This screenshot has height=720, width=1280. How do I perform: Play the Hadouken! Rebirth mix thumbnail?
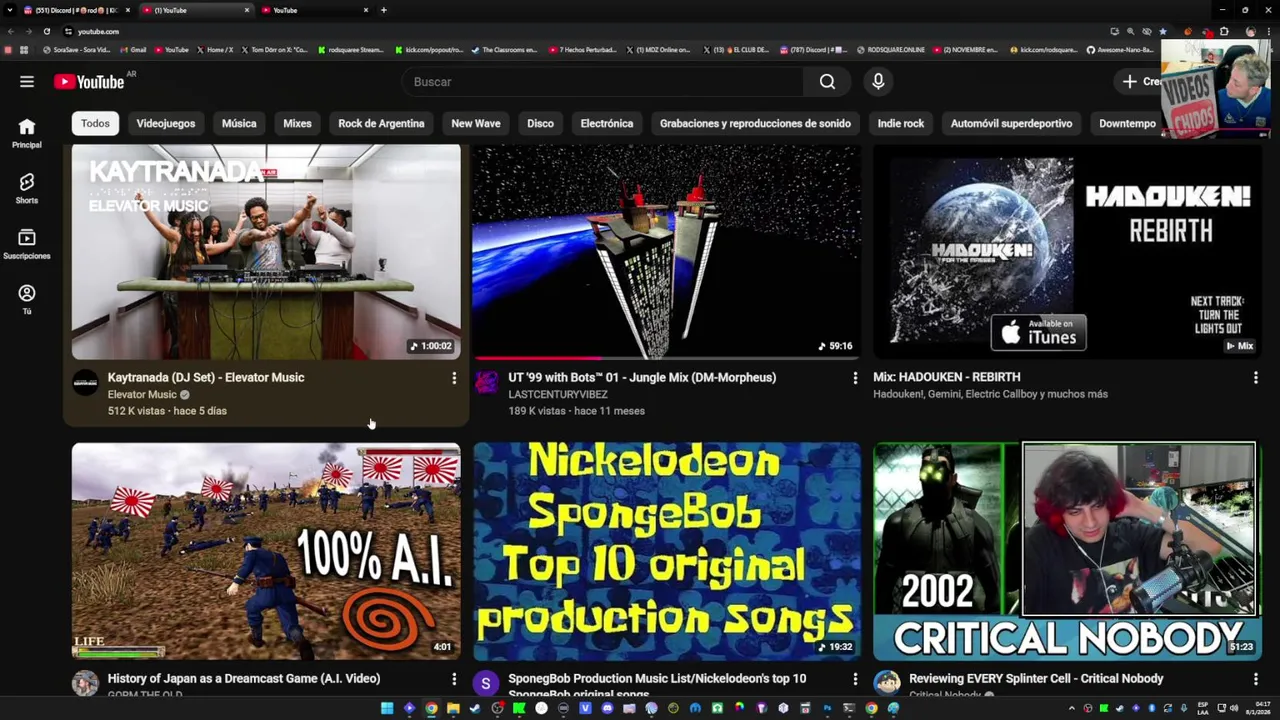[1067, 252]
